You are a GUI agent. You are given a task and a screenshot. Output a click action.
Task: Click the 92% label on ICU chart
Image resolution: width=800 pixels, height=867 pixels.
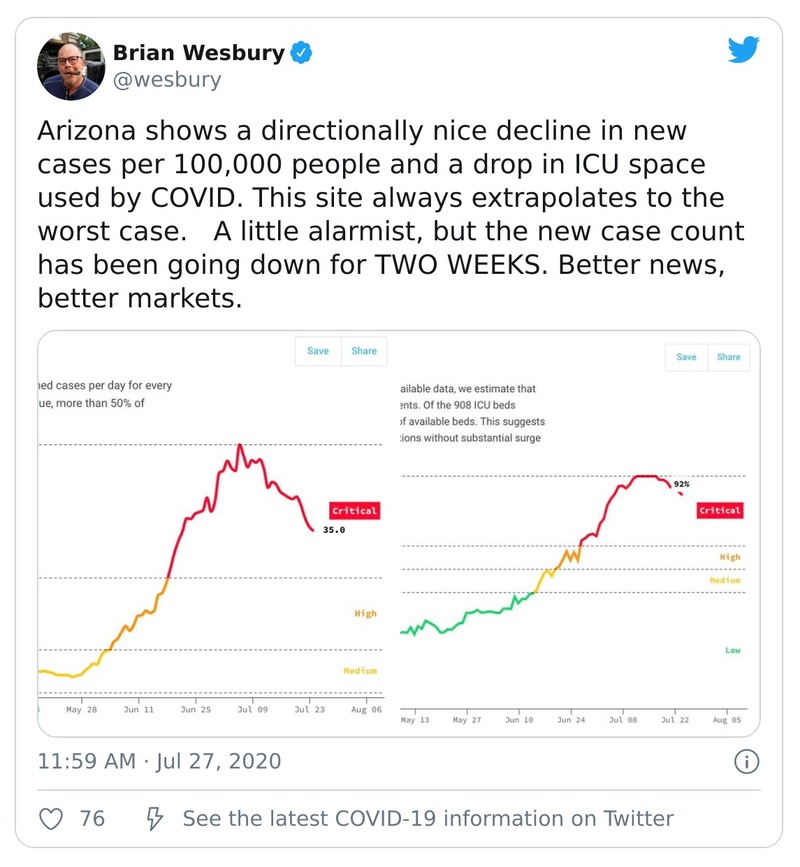tap(681, 485)
